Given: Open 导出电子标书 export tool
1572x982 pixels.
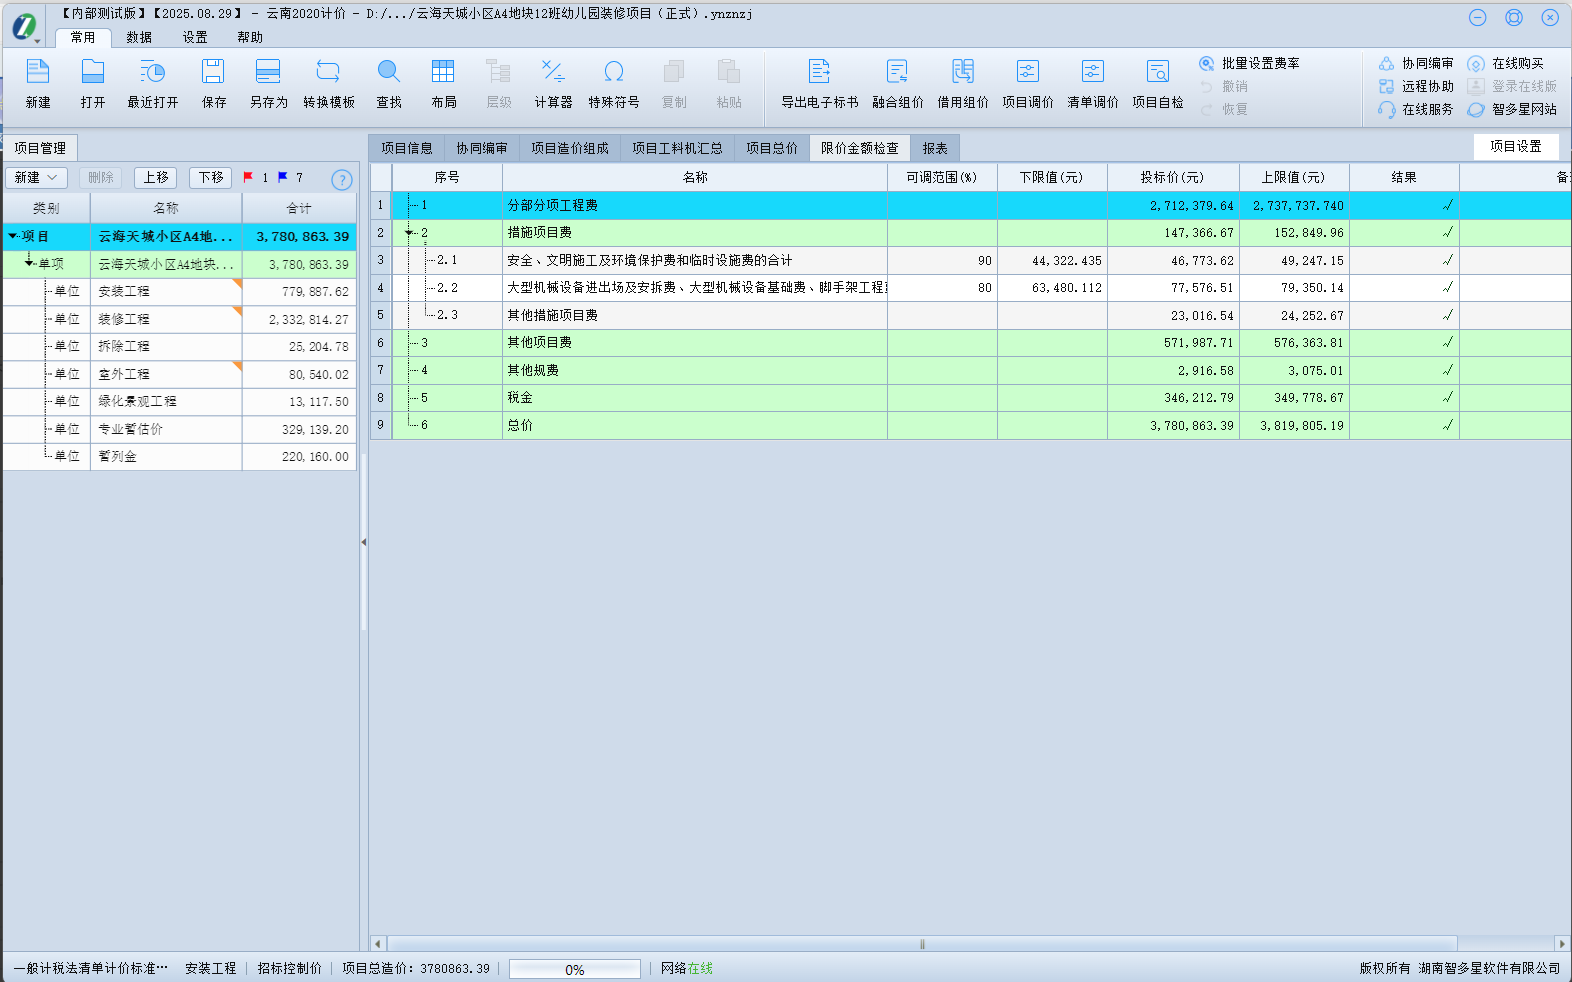Looking at the screenshot, I should 819,72.
